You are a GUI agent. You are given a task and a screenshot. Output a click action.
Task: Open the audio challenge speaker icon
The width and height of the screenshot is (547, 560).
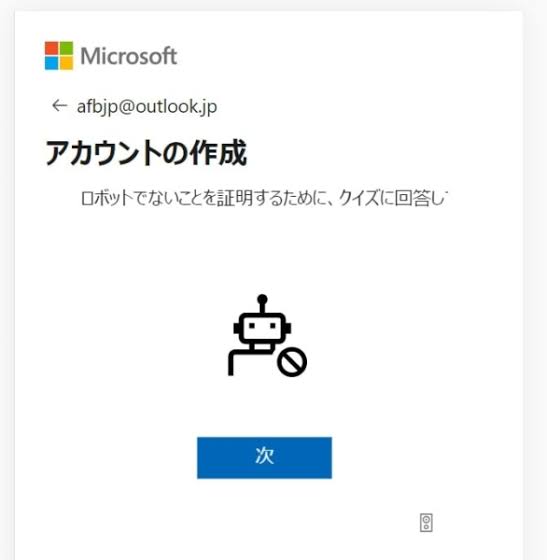click(426, 523)
